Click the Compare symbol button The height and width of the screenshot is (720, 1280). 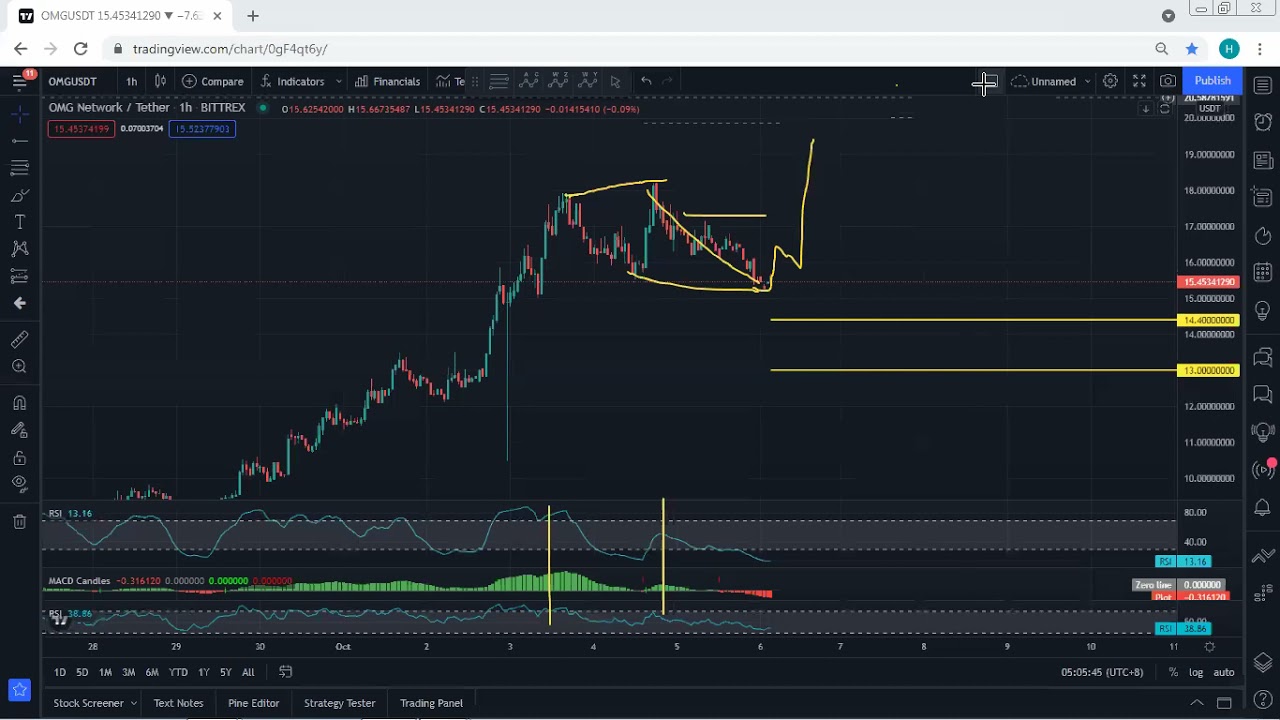coord(212,81)
